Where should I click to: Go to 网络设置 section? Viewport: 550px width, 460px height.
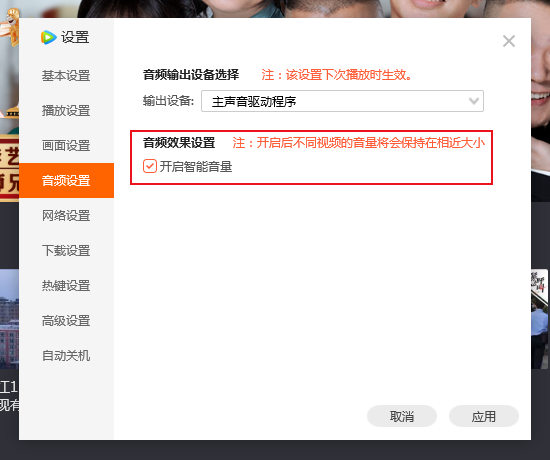point(66,215)
